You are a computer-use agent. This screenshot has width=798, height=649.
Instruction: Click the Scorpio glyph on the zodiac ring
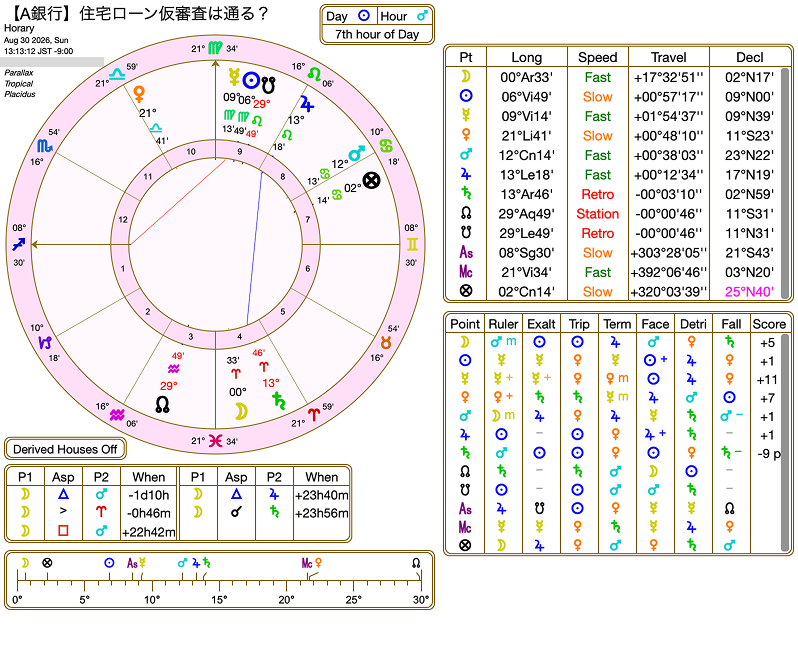coord(45,147)
